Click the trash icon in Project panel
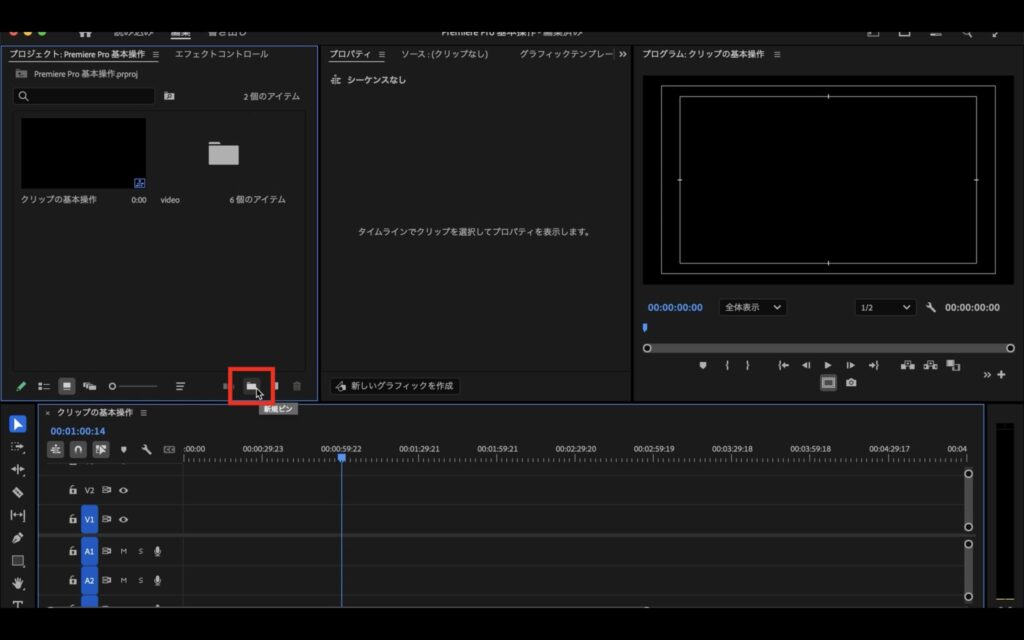Viewport: 1024px width, 640px height. pyautogui.click(x=296, y=386)
